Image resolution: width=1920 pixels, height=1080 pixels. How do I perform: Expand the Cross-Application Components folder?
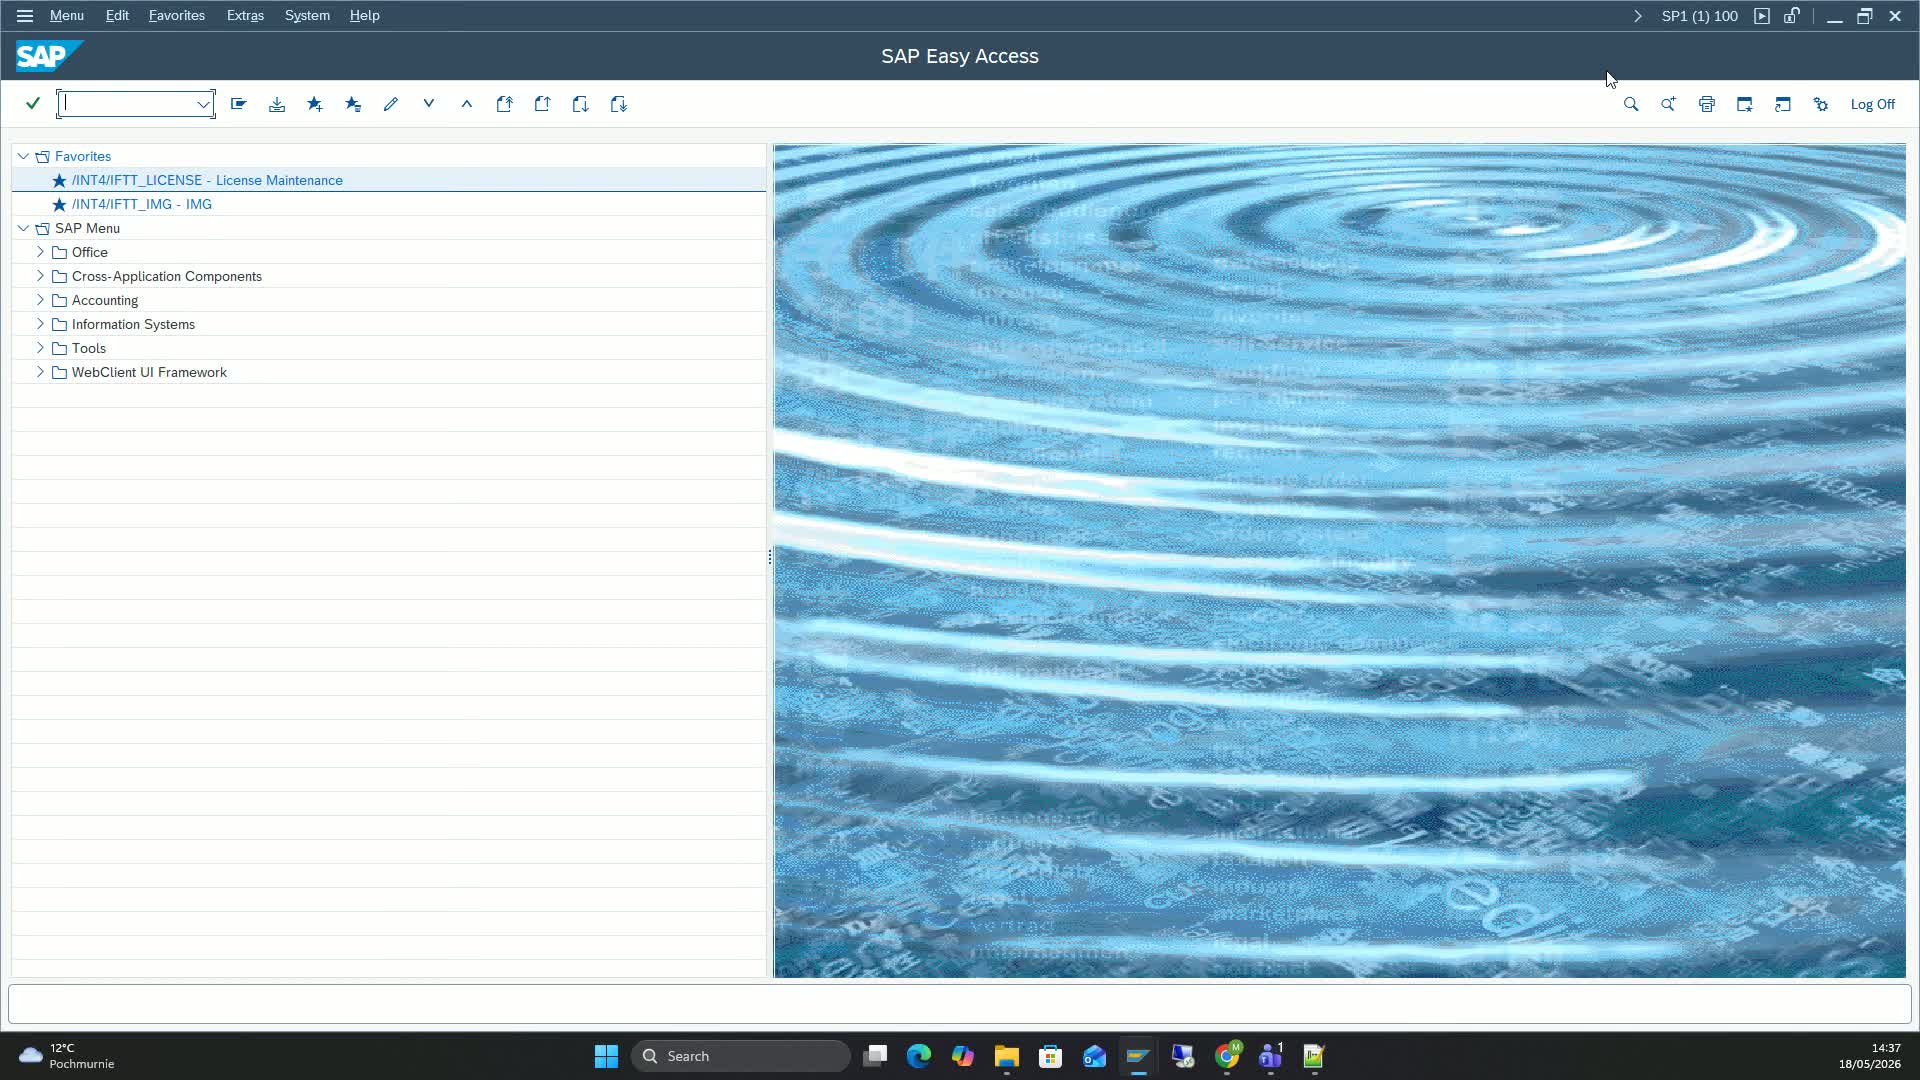[40, 276]
